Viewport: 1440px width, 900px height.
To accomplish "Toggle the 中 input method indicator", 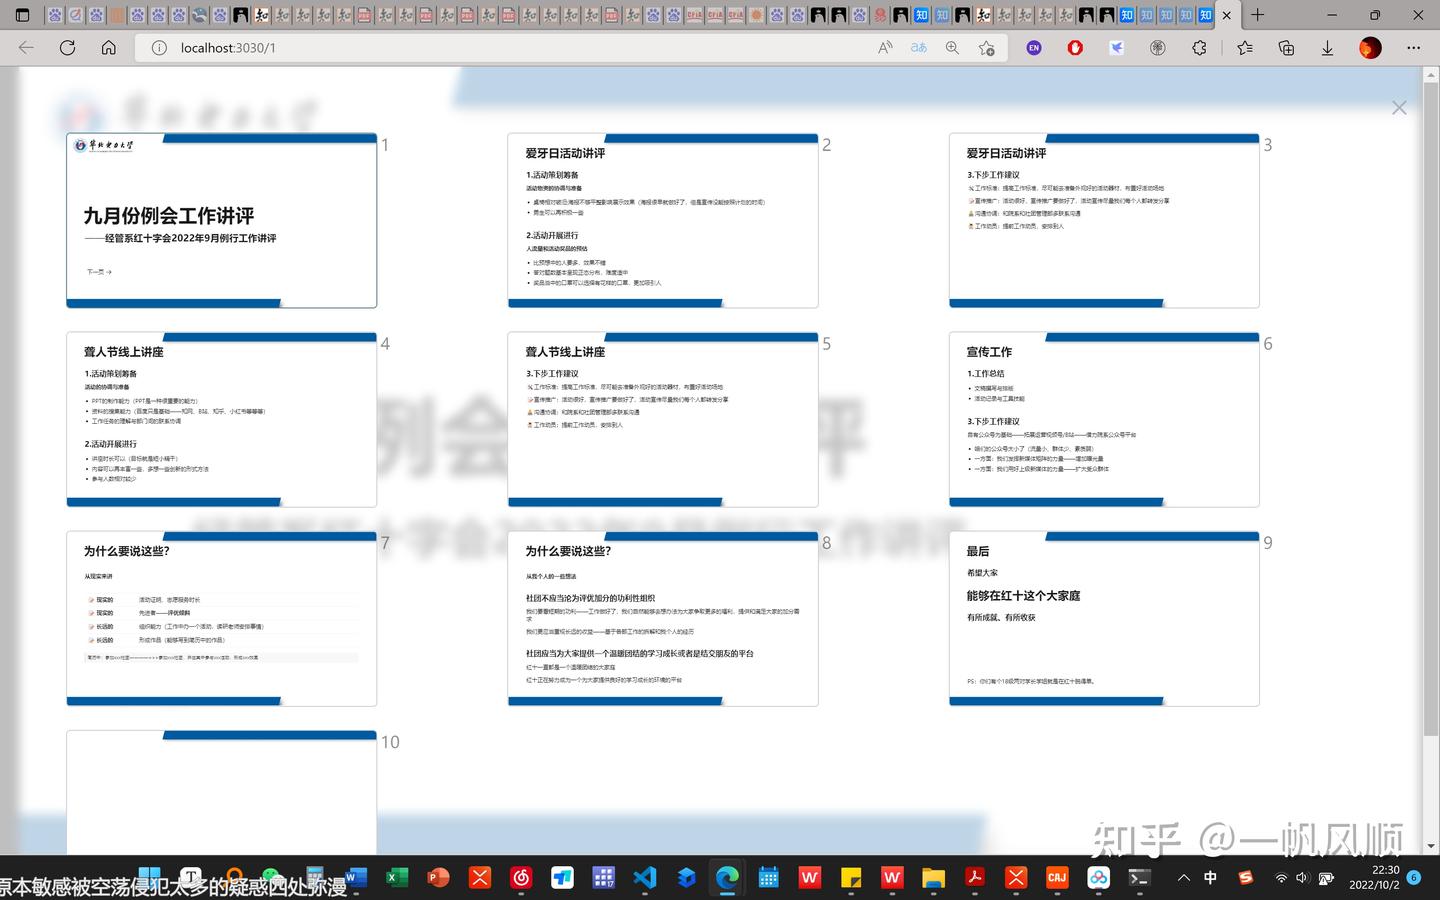I will [x=1211, y=878].
